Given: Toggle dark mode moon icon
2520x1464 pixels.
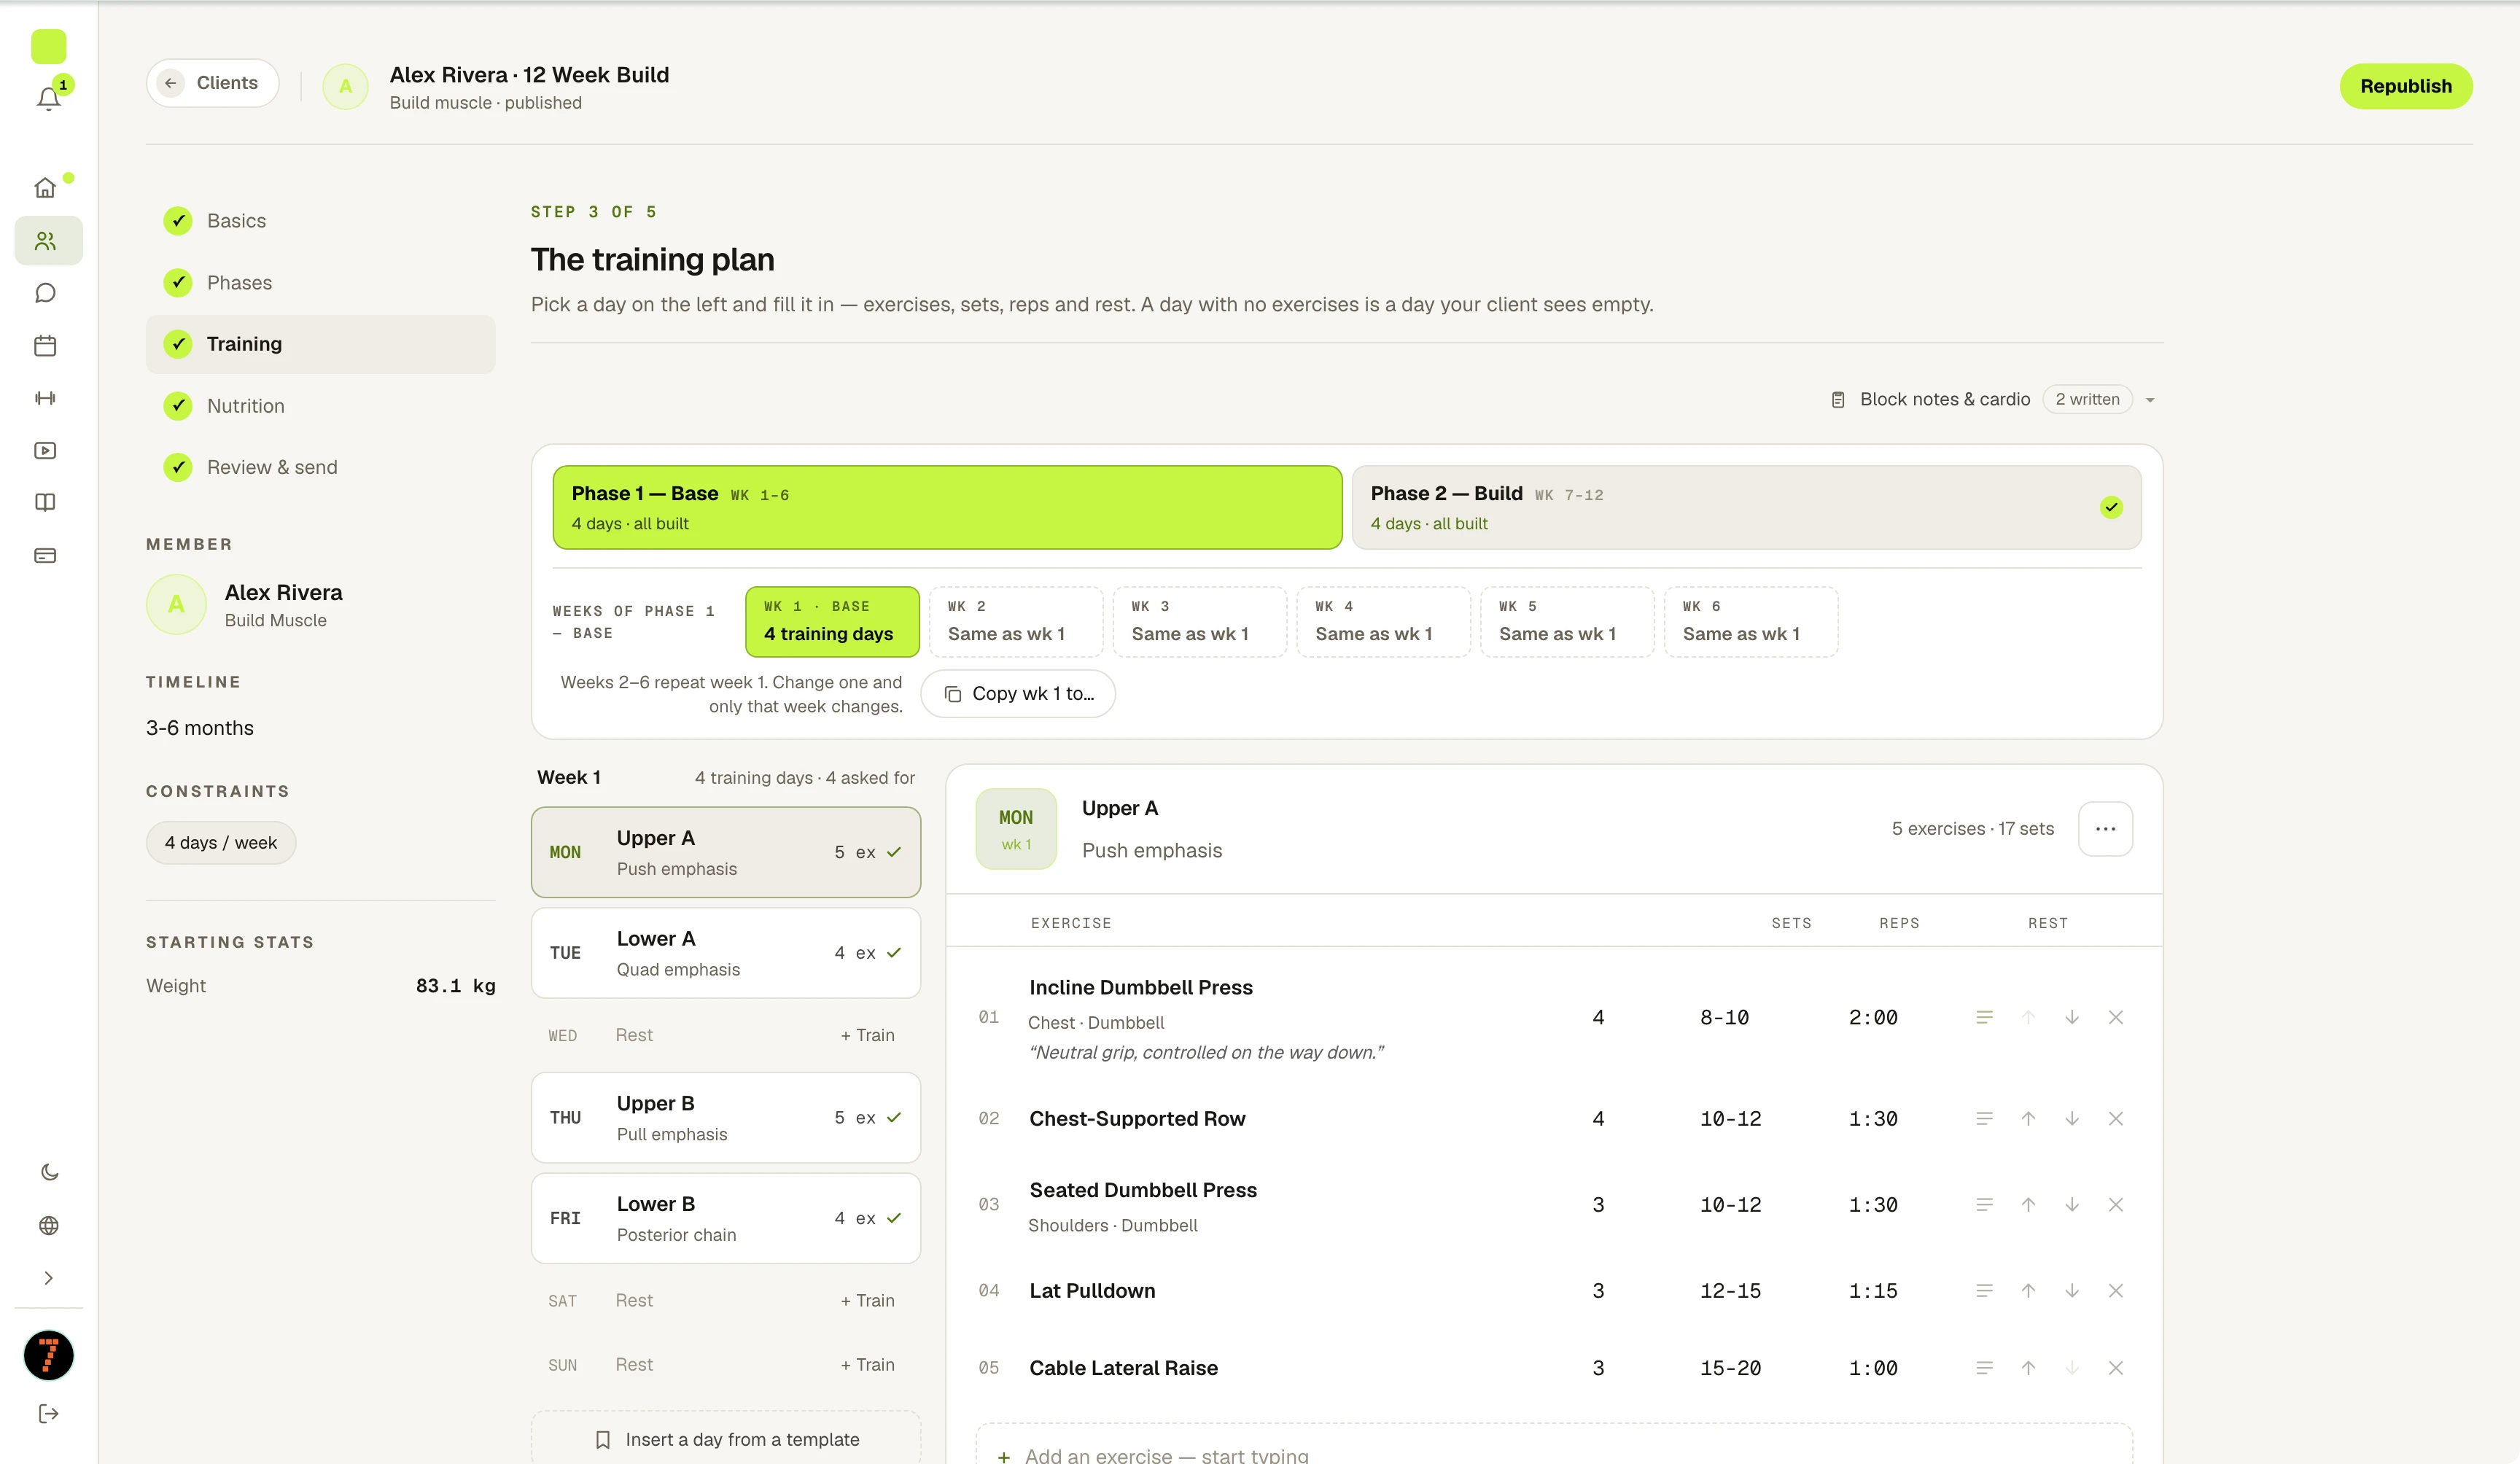Looking at the screenshot, I should 49,1172.
